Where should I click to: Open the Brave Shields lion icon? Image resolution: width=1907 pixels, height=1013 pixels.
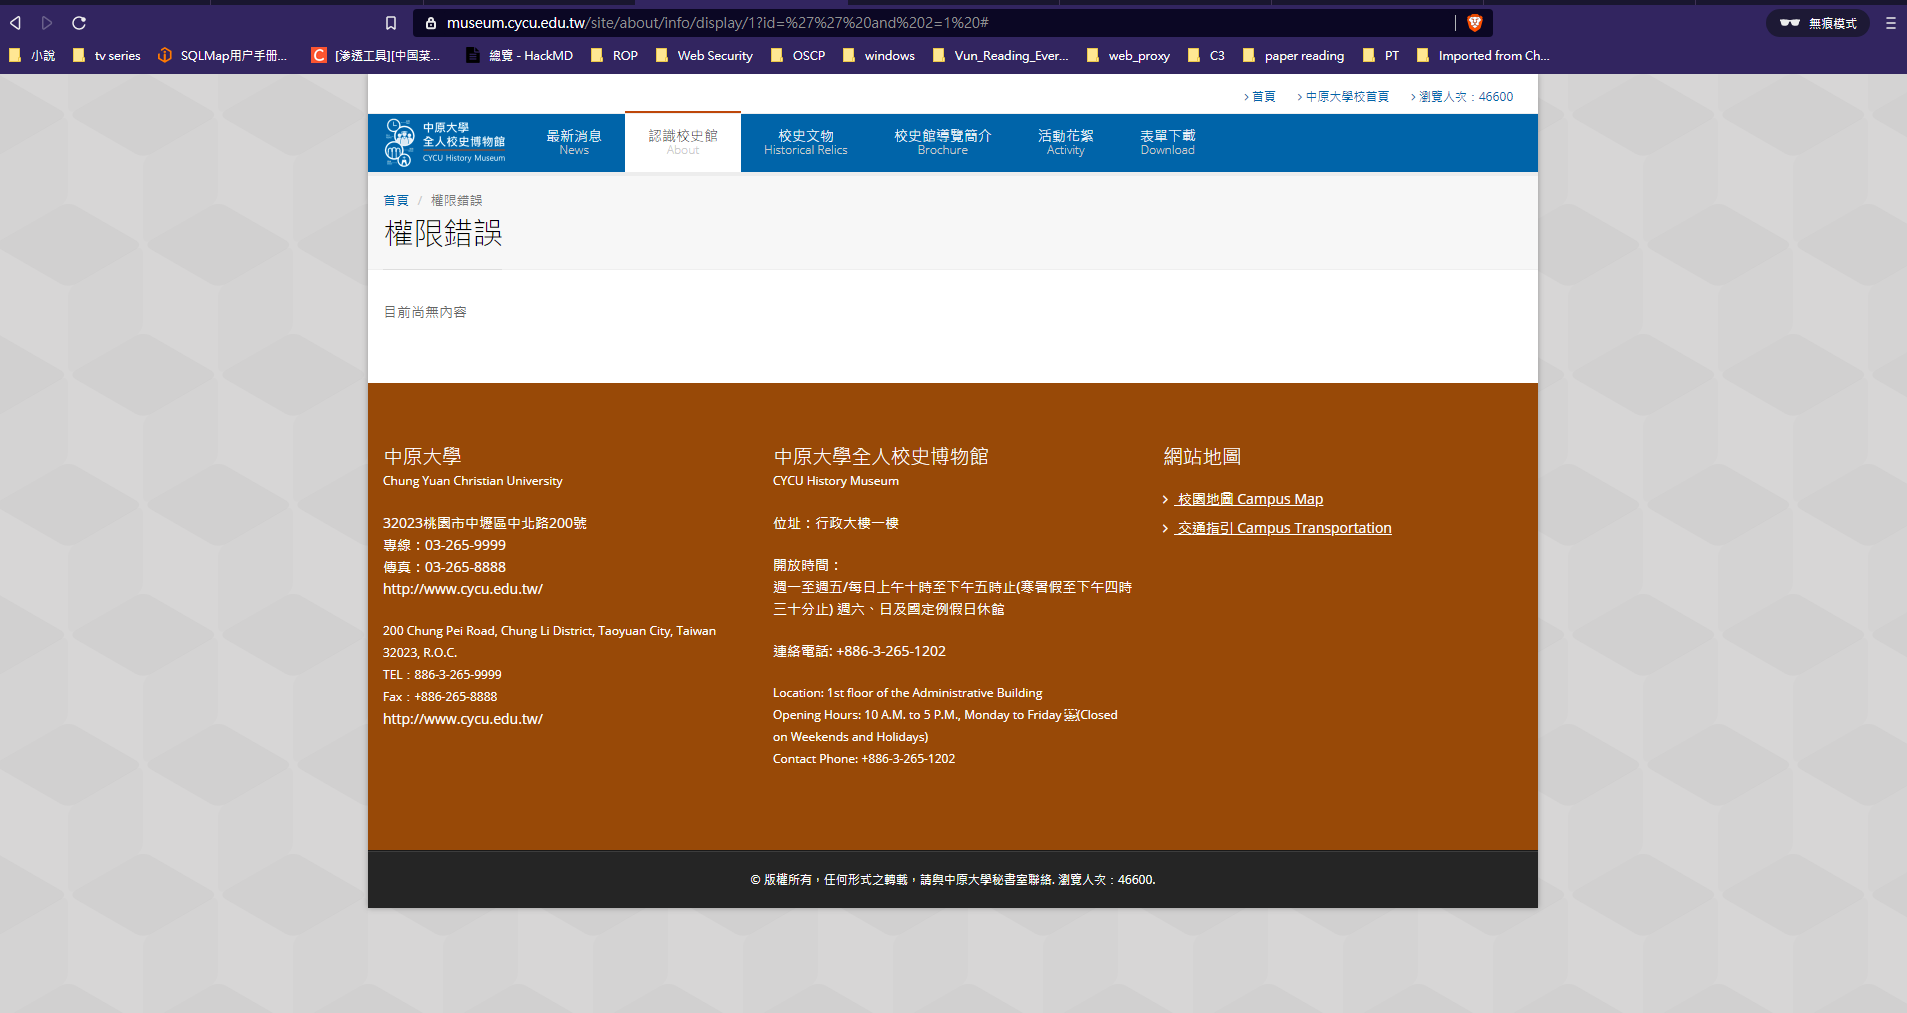[1474, 22]
